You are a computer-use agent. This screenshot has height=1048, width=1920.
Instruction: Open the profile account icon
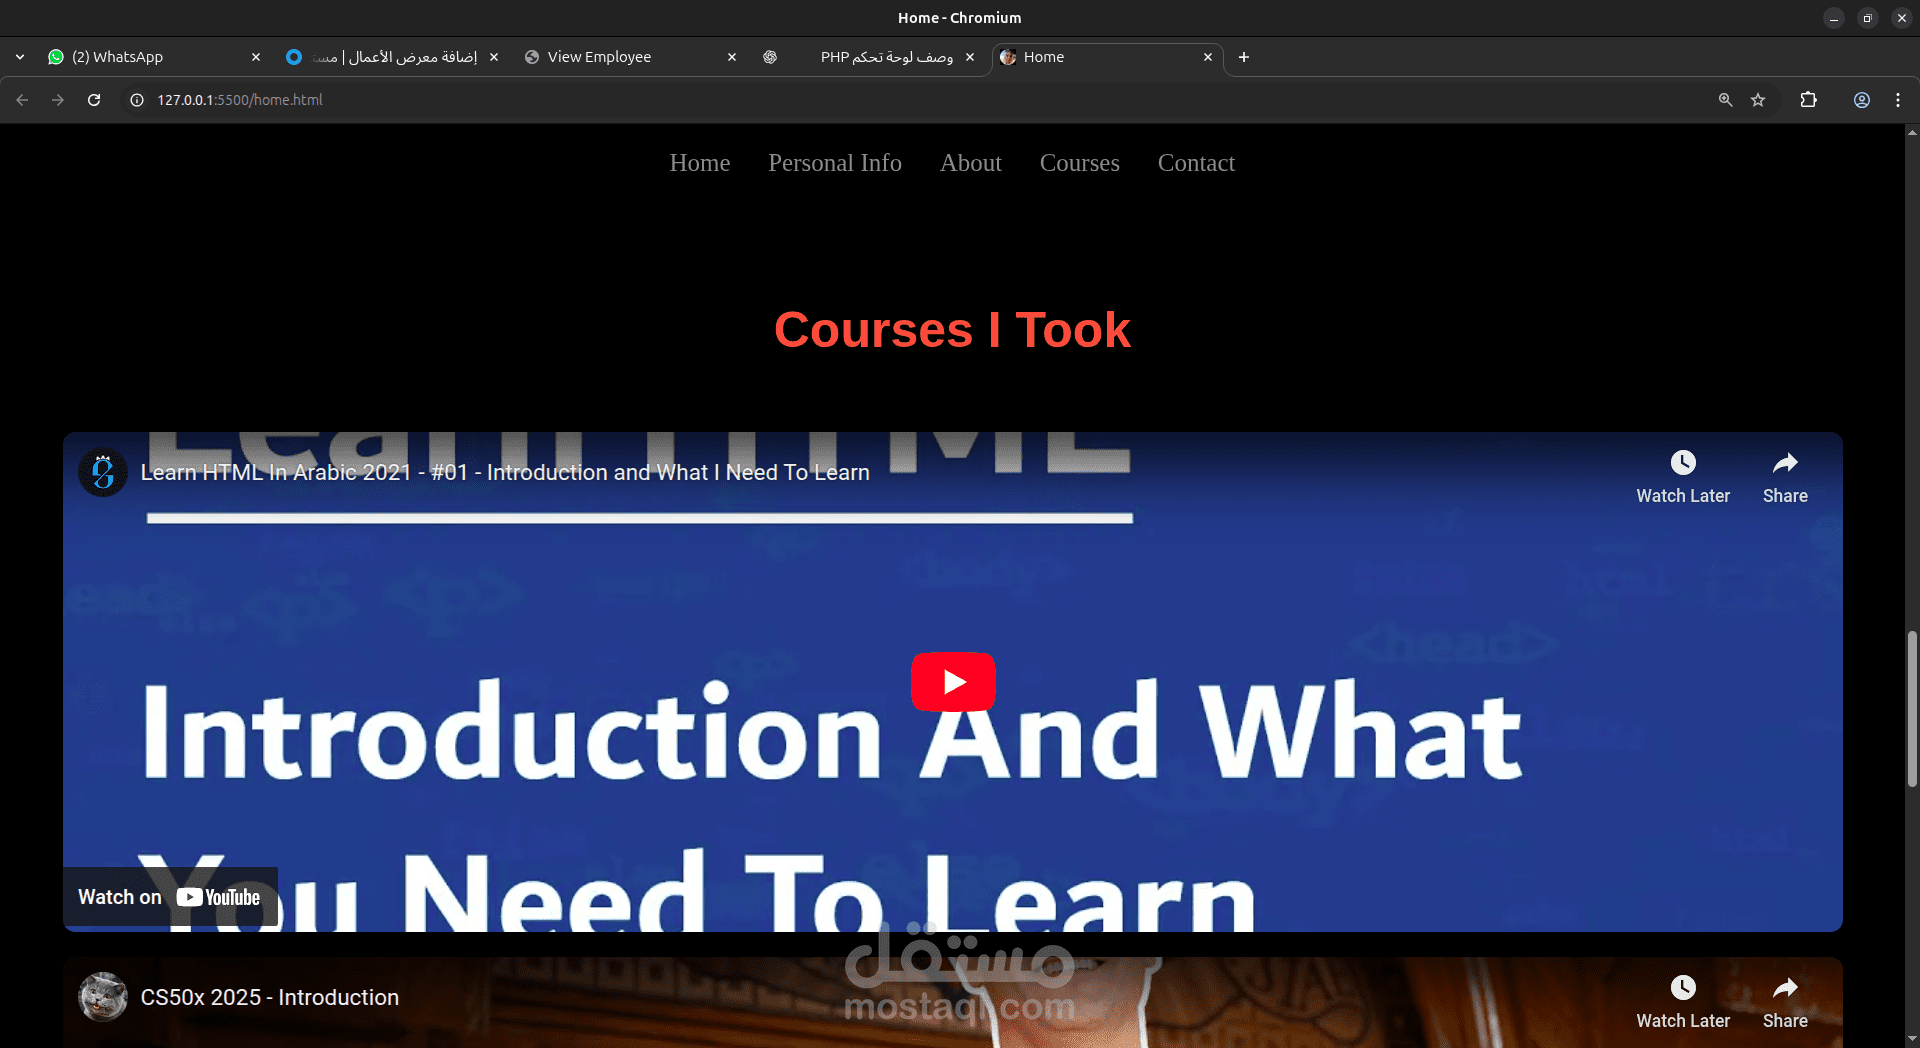1862,100
